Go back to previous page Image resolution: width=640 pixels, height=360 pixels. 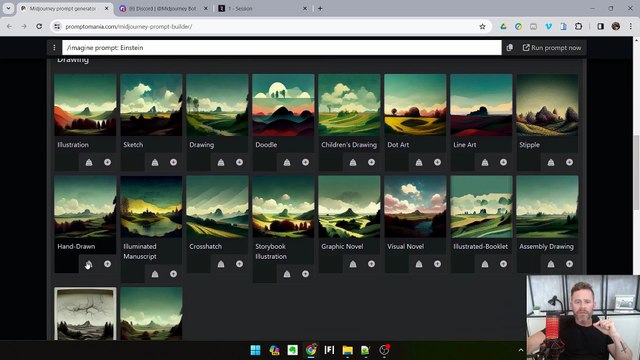point(9,27)
